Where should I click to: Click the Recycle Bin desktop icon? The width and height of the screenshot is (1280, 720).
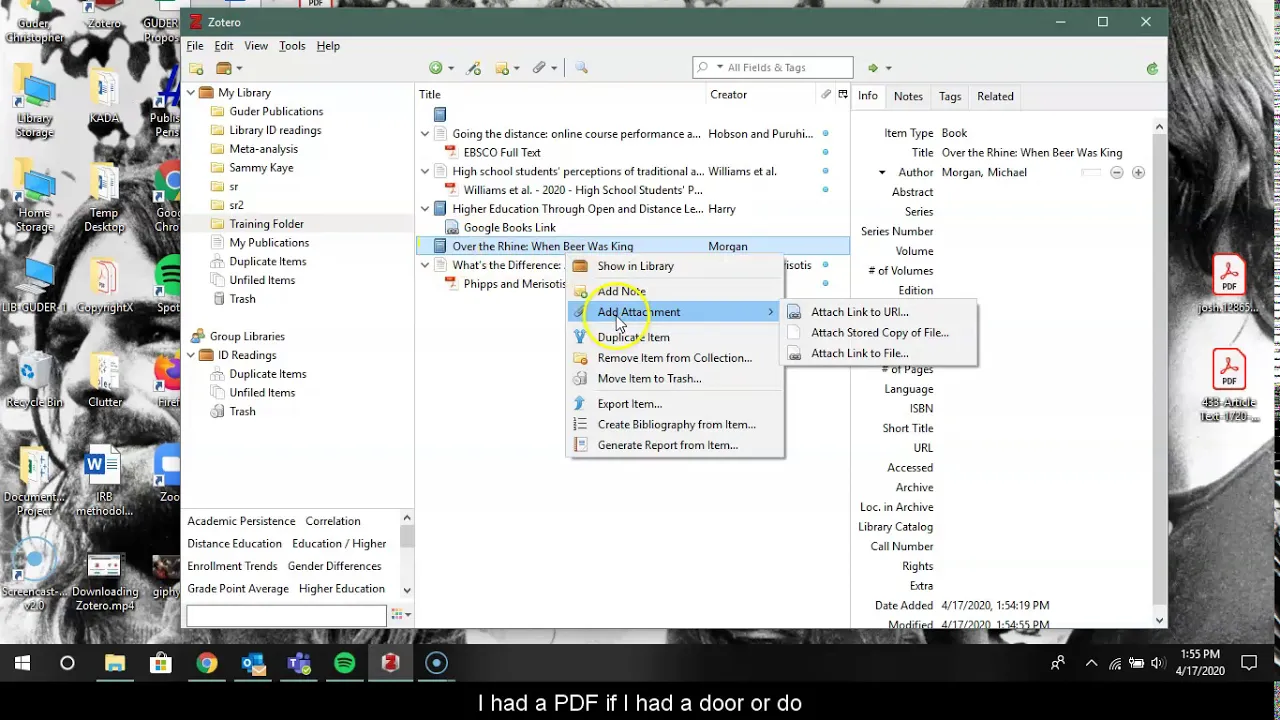(34, 380)
